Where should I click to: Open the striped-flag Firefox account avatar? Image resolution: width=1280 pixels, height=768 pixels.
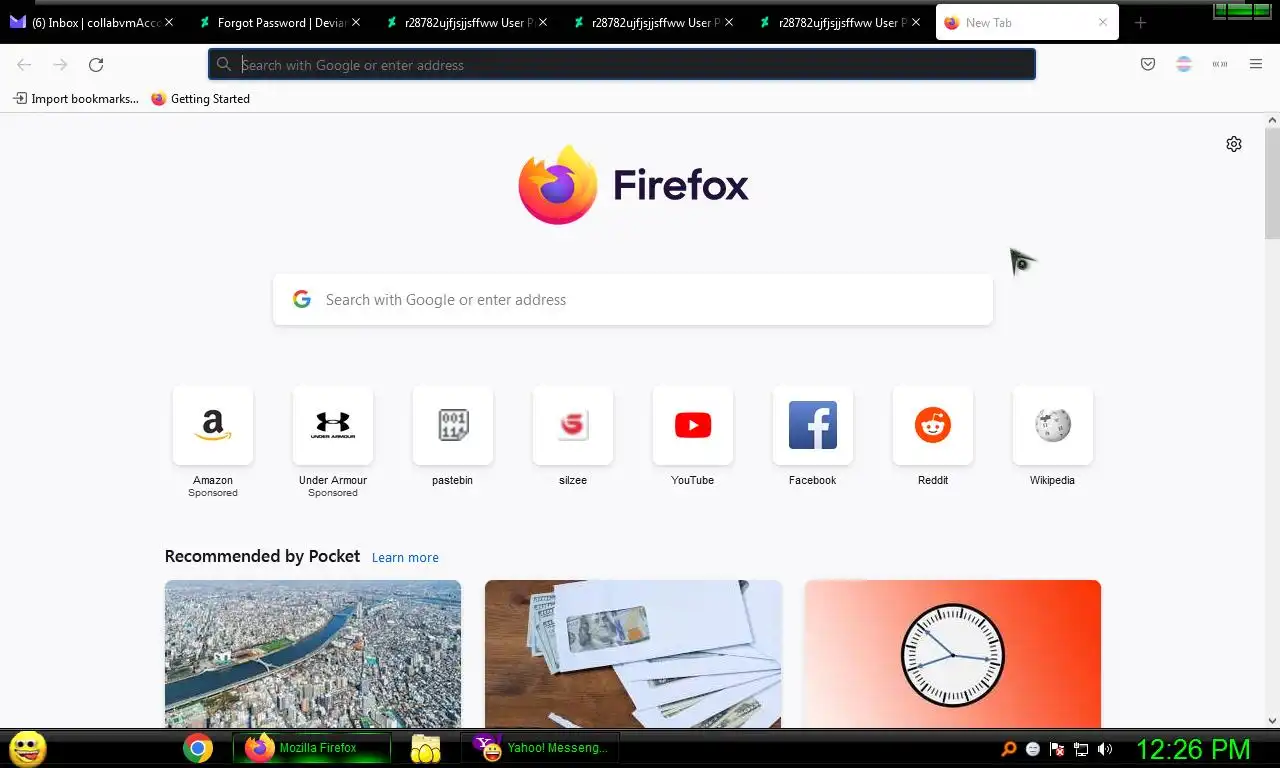(x=1184, y=65)
